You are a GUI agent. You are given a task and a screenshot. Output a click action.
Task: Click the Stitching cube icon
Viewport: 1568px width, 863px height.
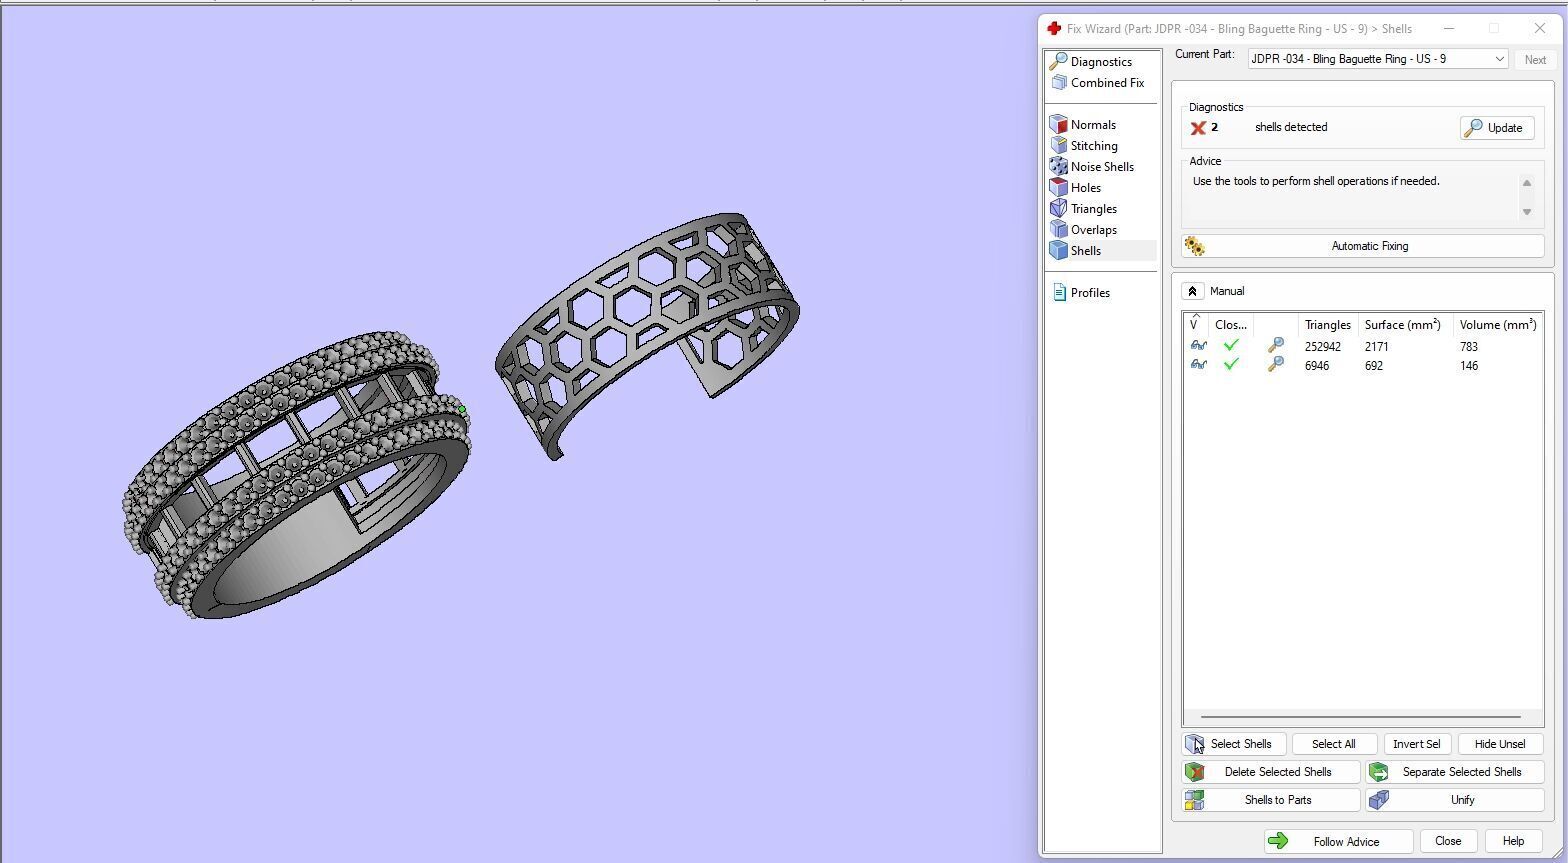click(x=1059, y=146)
